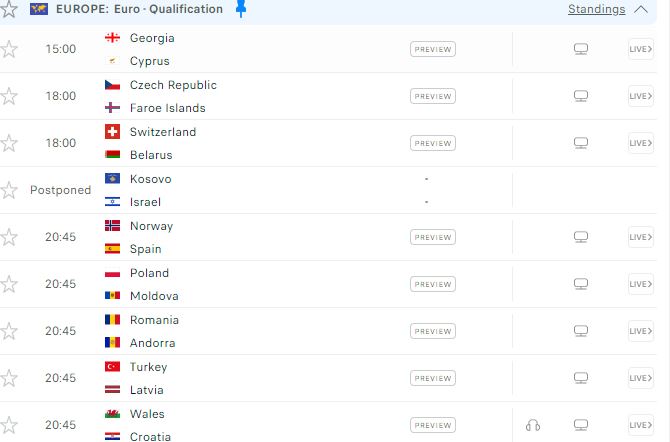Toggle favorite star for Kosovo vs Israel
The image size is (670, 442).
pos(9,190)
